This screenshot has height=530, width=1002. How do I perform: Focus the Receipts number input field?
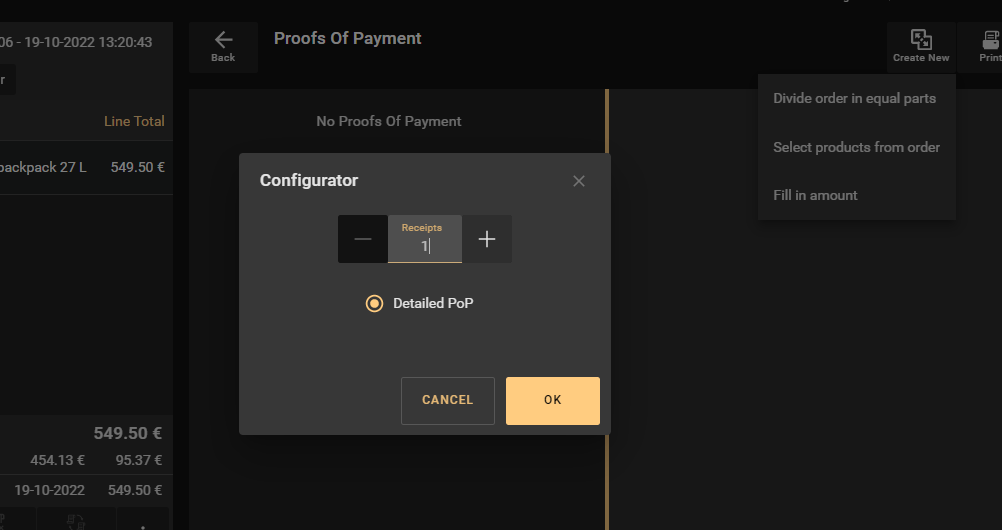click(425, 239)
